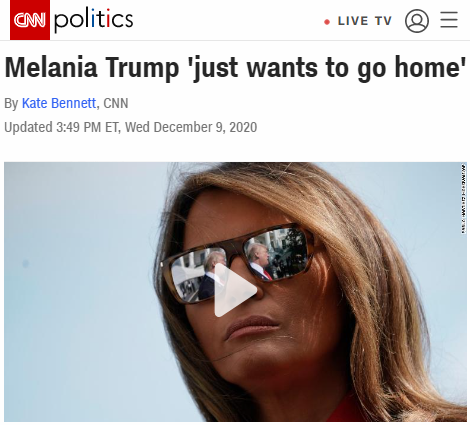This screenshot has height=425, width=470.
Task: Click right sunglass lens reflection in photo
Action: coord(276,253)
